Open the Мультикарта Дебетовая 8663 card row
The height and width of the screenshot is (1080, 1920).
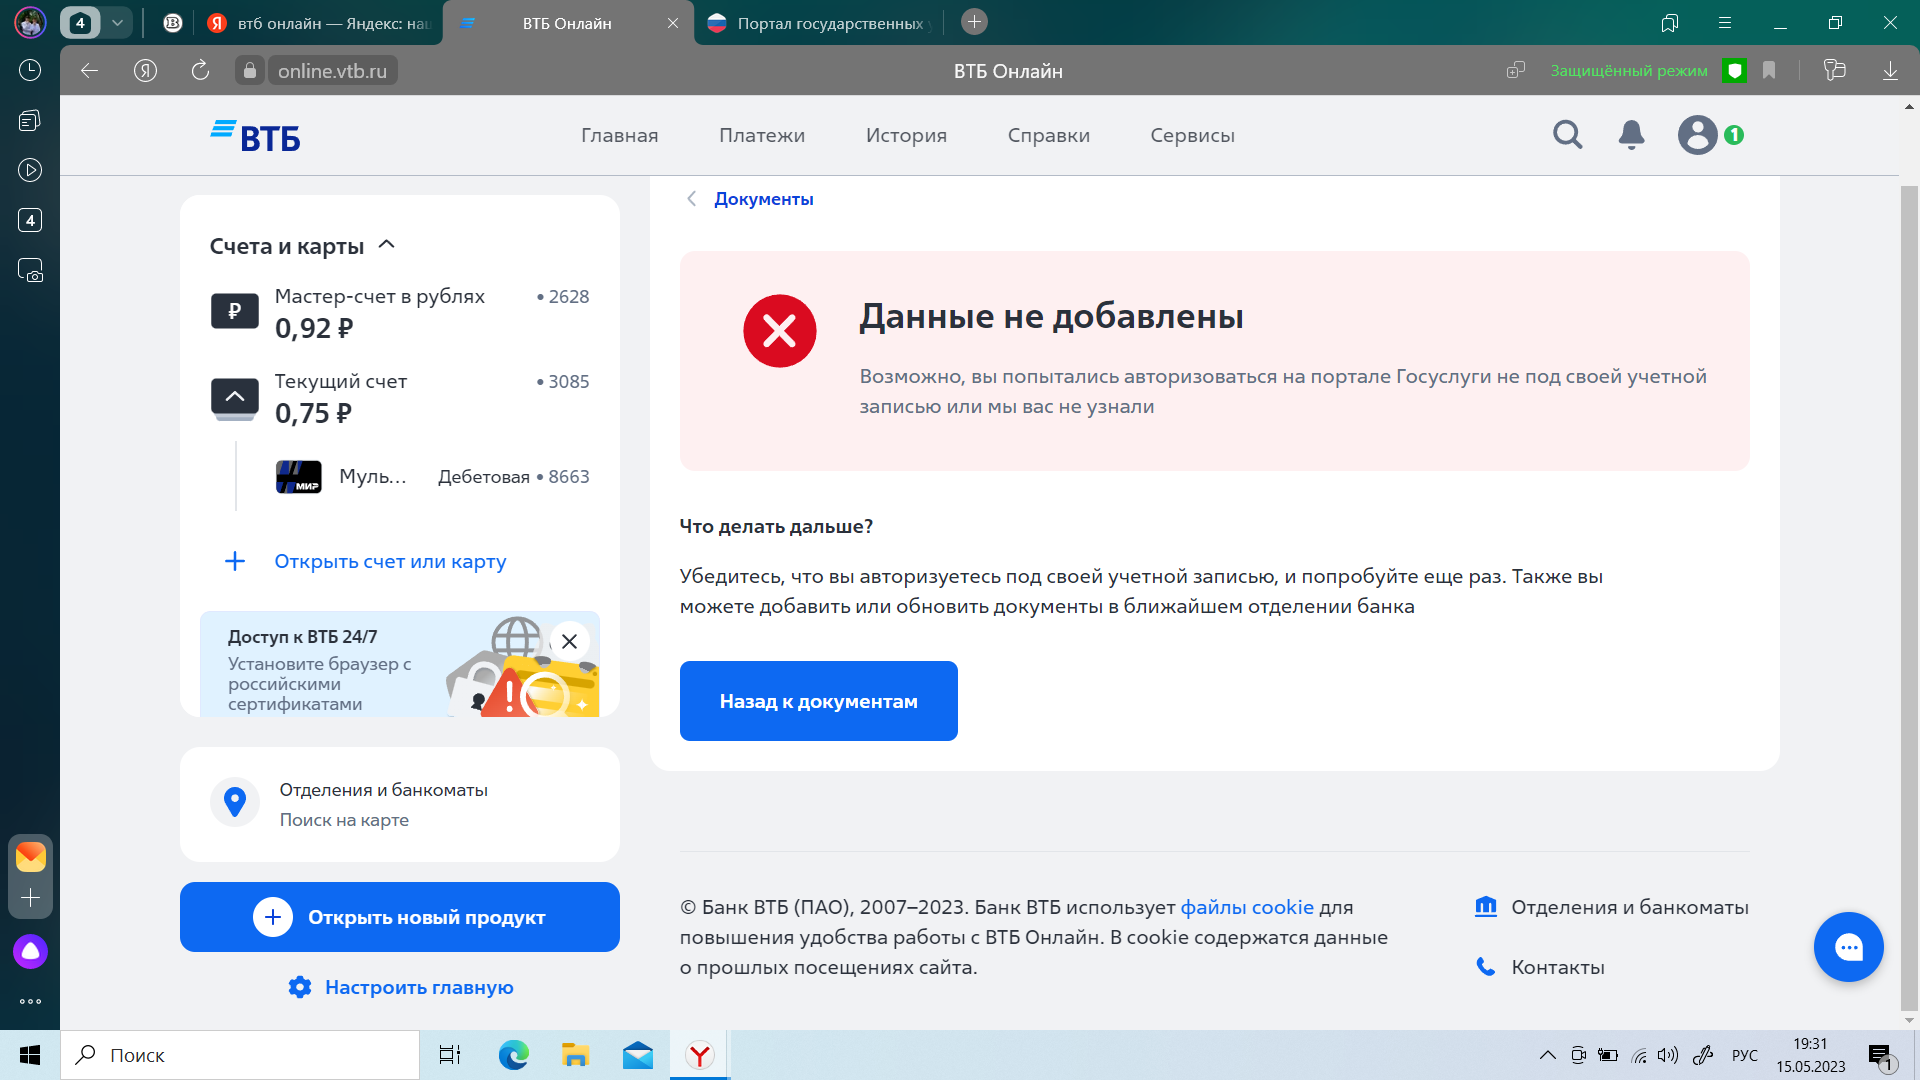click(432, 477)
